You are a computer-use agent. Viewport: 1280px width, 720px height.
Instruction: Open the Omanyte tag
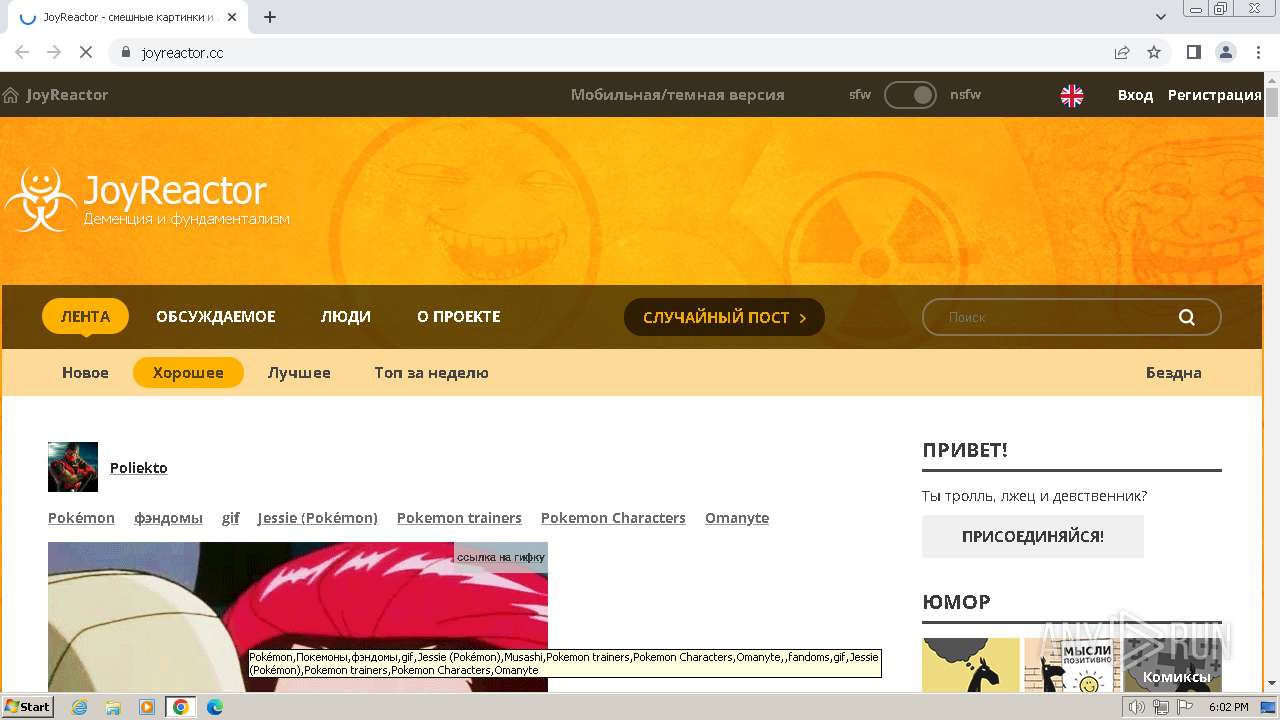pyautogui.click(x=737, y=518)
